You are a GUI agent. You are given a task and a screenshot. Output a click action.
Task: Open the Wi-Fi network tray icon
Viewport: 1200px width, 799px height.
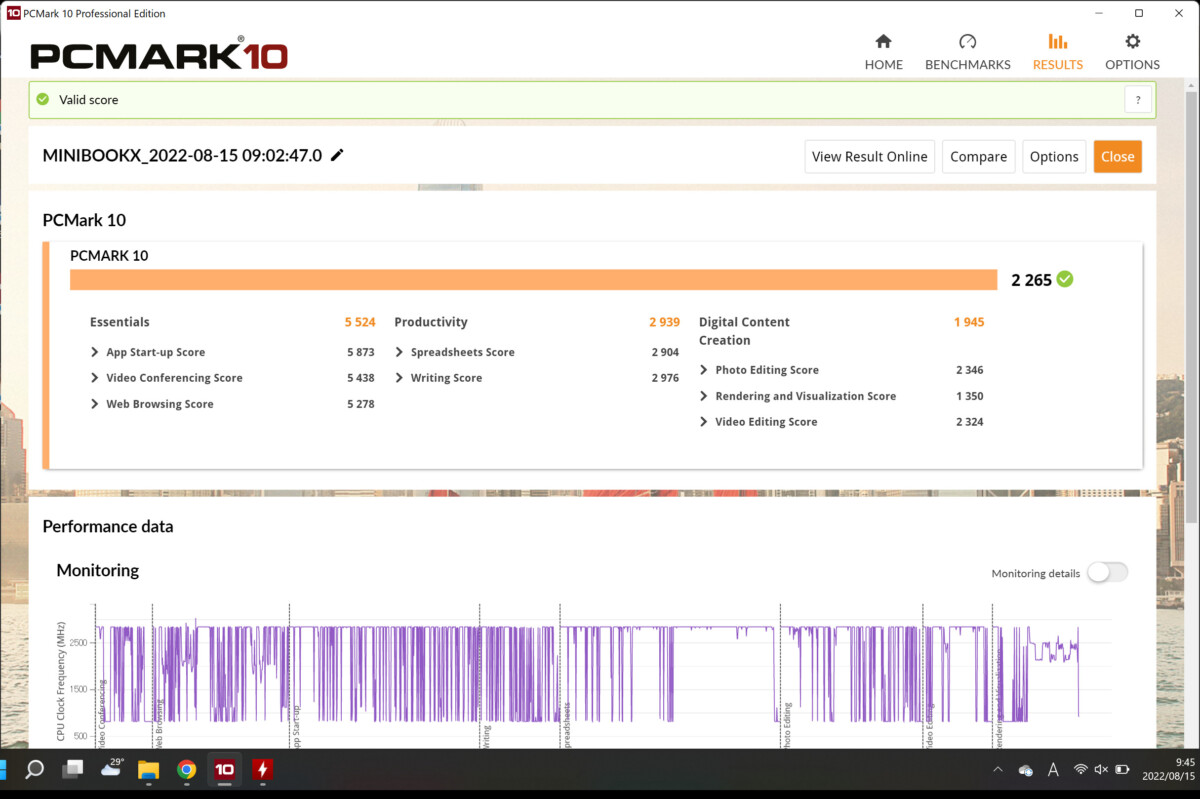1081,770
